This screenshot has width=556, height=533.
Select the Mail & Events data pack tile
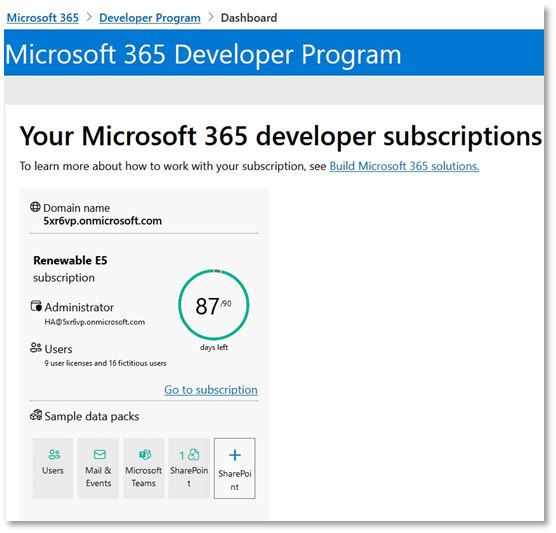point(98,468)
